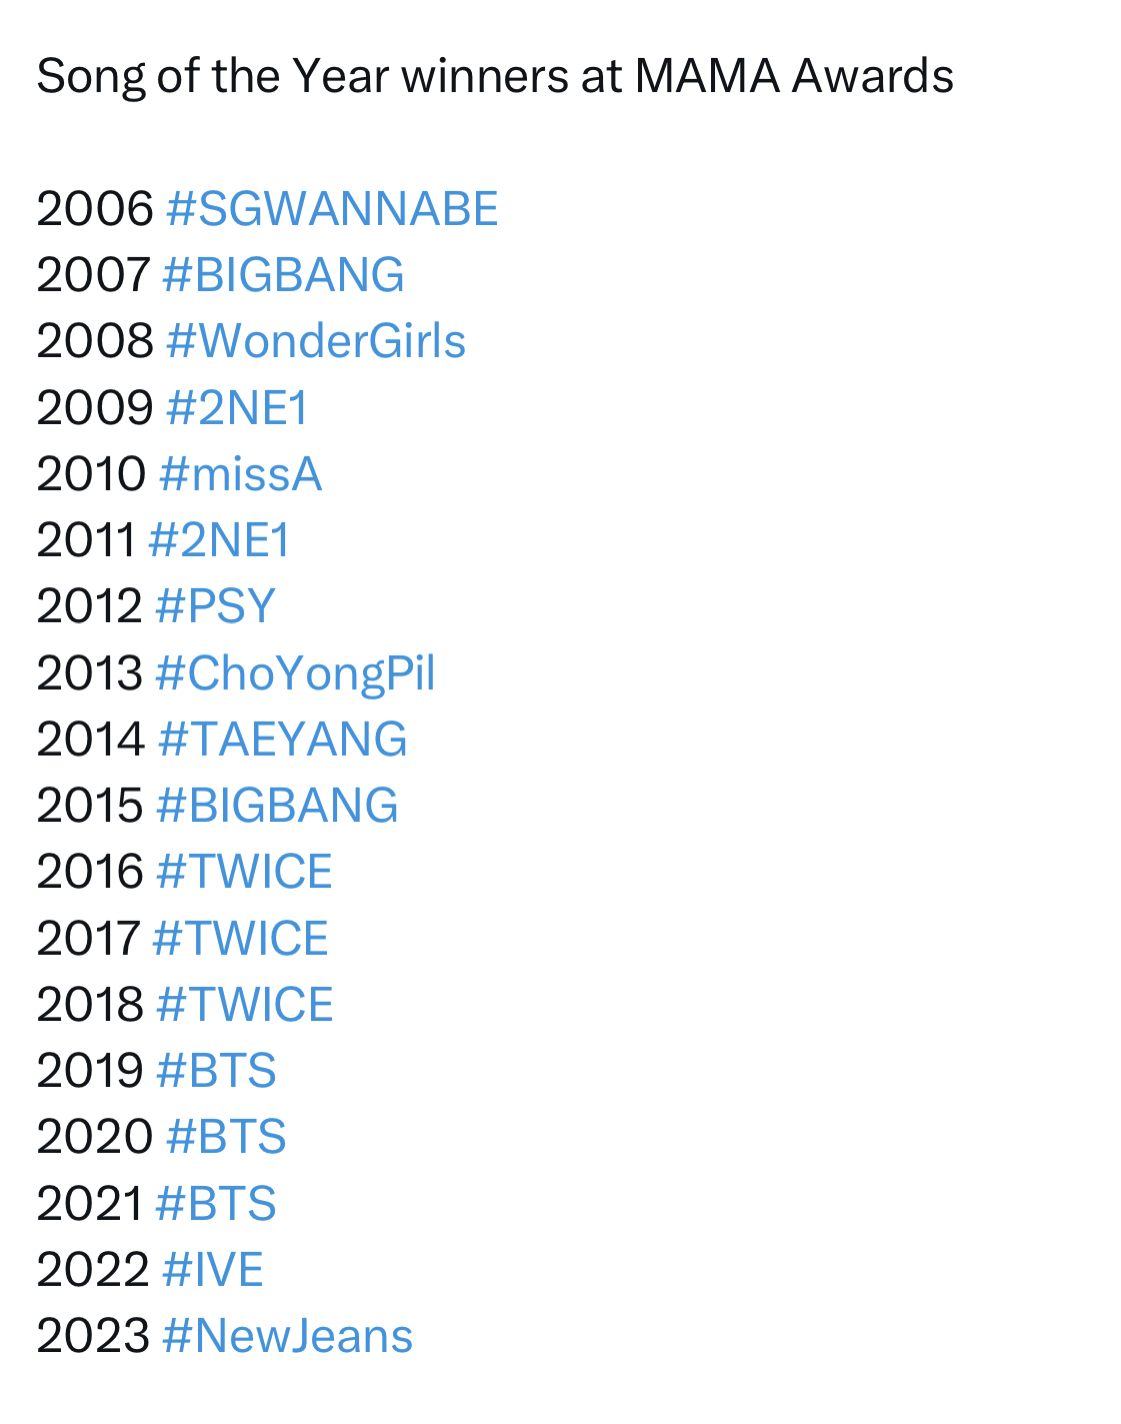Click the #TWICE hashtag on the 2017 line
The height and width of the screenshot is (1424, 1121).
tap(240, 938)
